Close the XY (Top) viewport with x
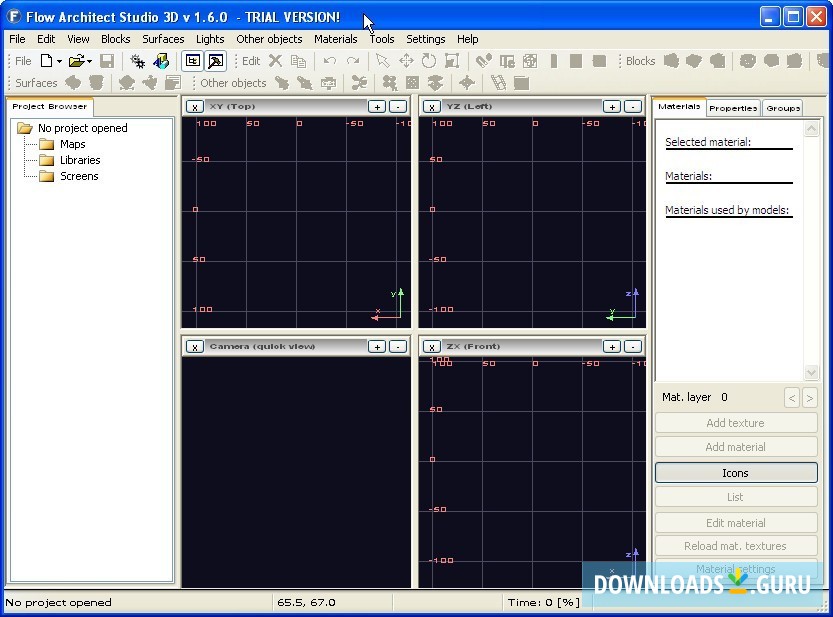This screenshot has width=833, height=617. pyautogui.click(x=195, y=106)
